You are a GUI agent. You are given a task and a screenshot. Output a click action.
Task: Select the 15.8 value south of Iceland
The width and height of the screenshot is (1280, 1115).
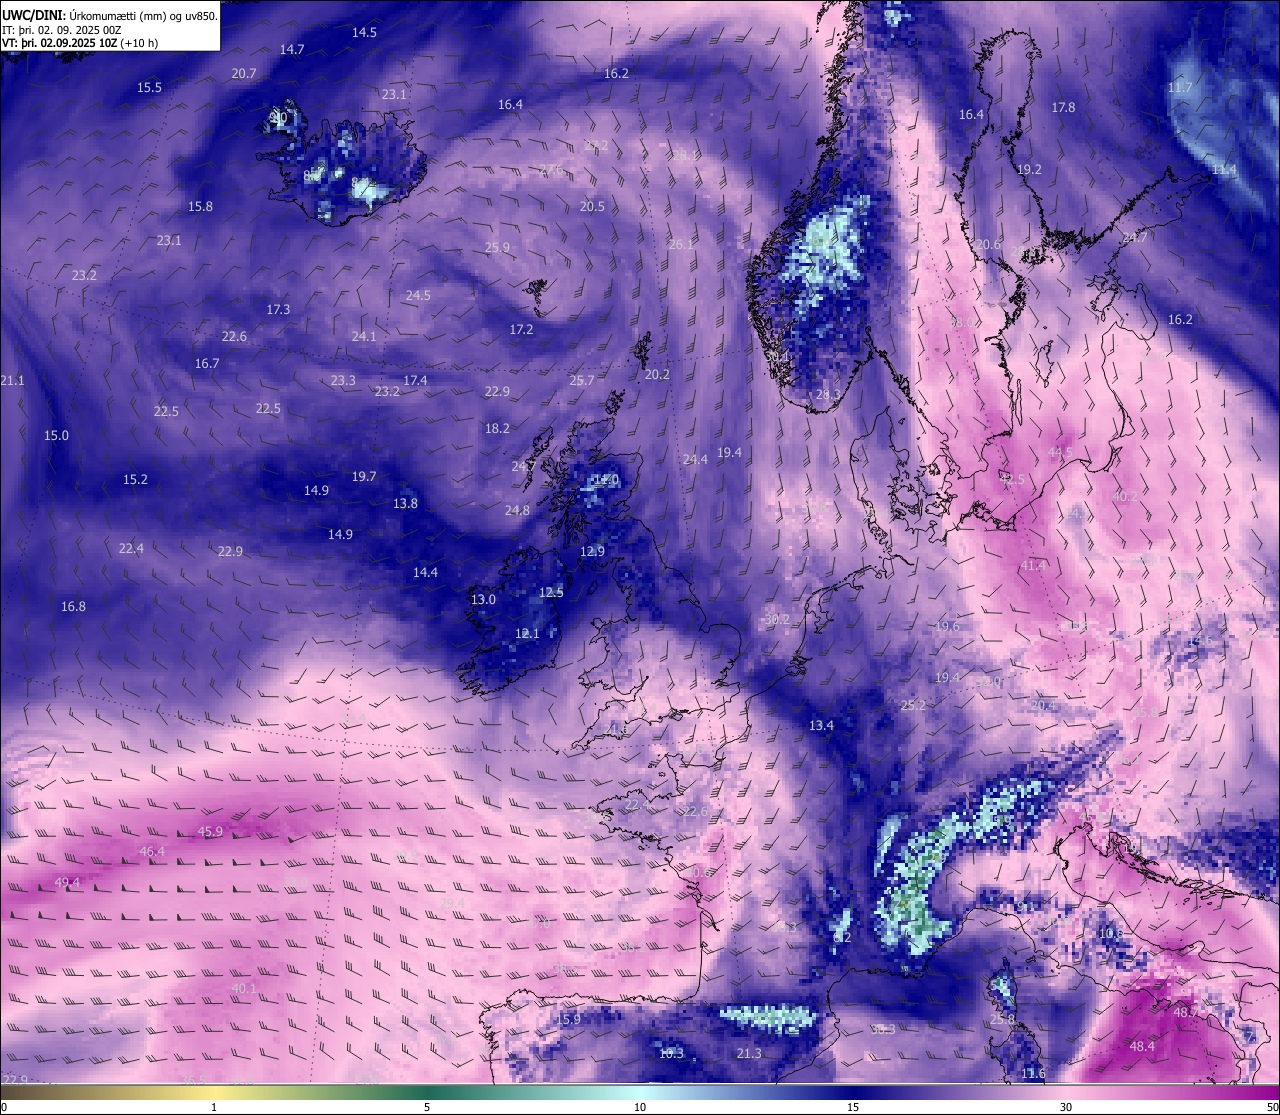[200, 206]
